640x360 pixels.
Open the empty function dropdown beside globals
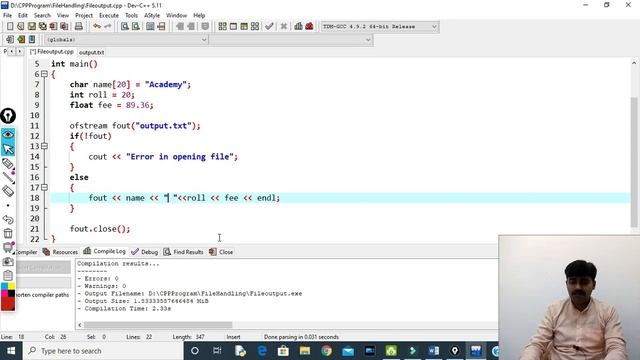pyautogui.click(x=291, y=40)
